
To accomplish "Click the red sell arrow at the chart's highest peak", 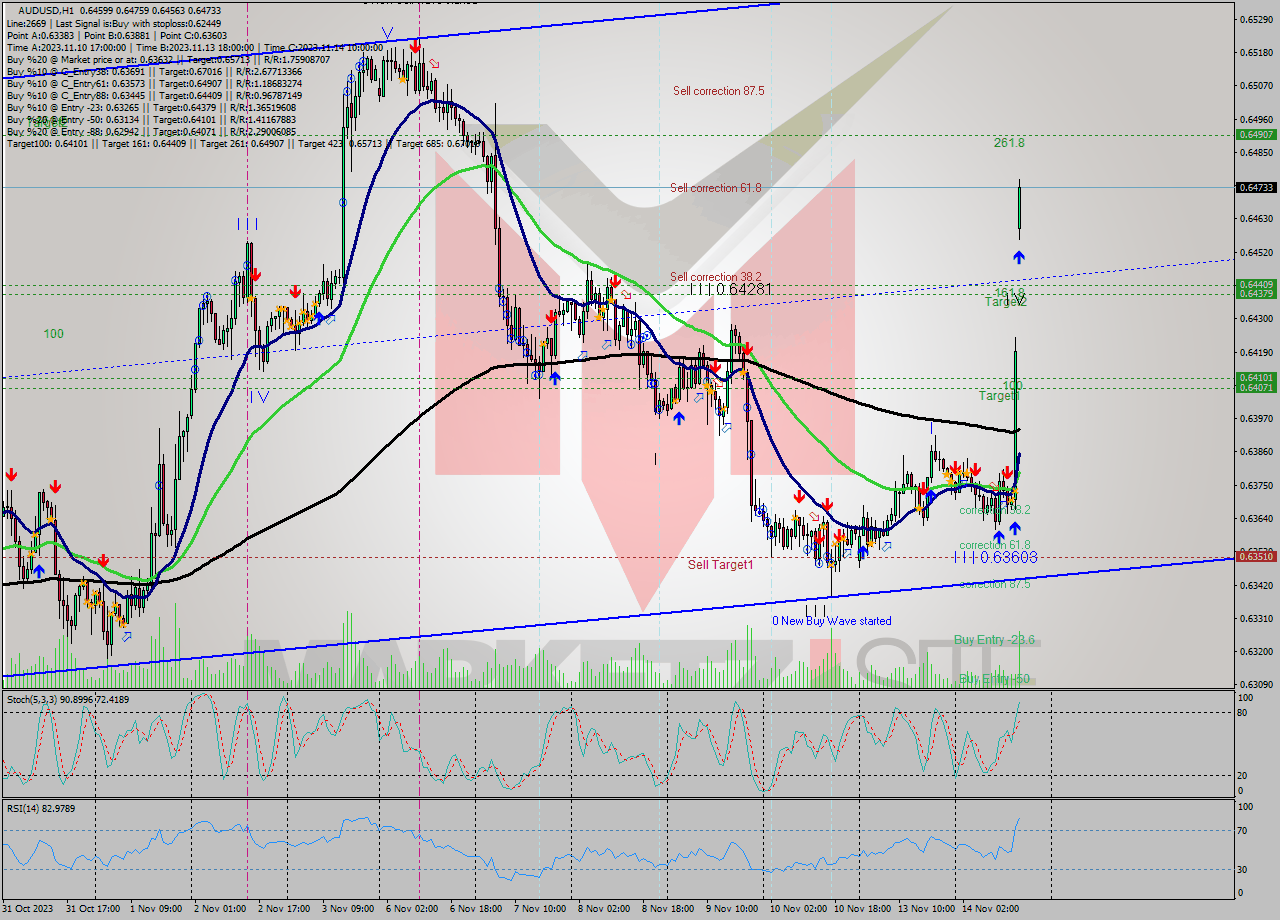I will tap(416, 44).
